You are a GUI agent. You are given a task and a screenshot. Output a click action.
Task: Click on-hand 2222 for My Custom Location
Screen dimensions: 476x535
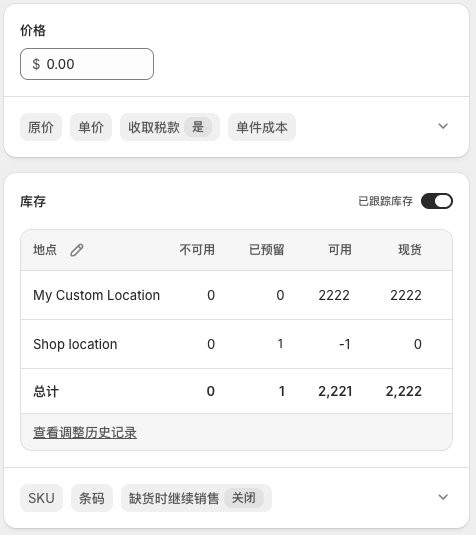[406, 295]
